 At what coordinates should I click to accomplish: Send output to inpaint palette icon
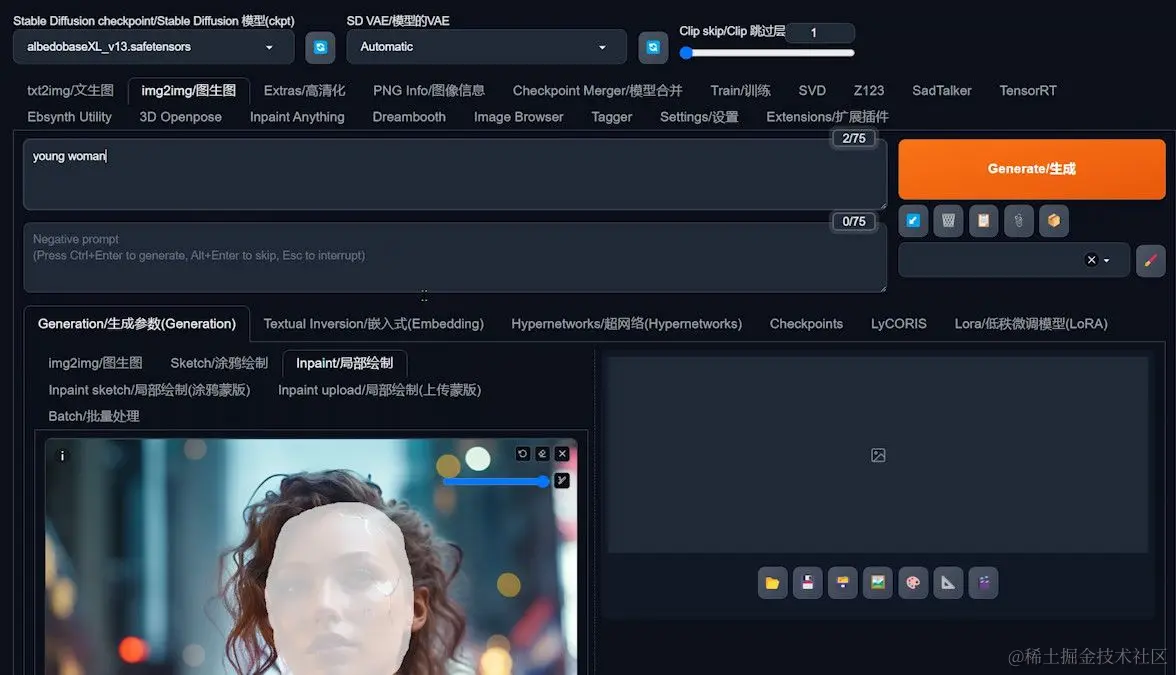(x=913, y=583)
